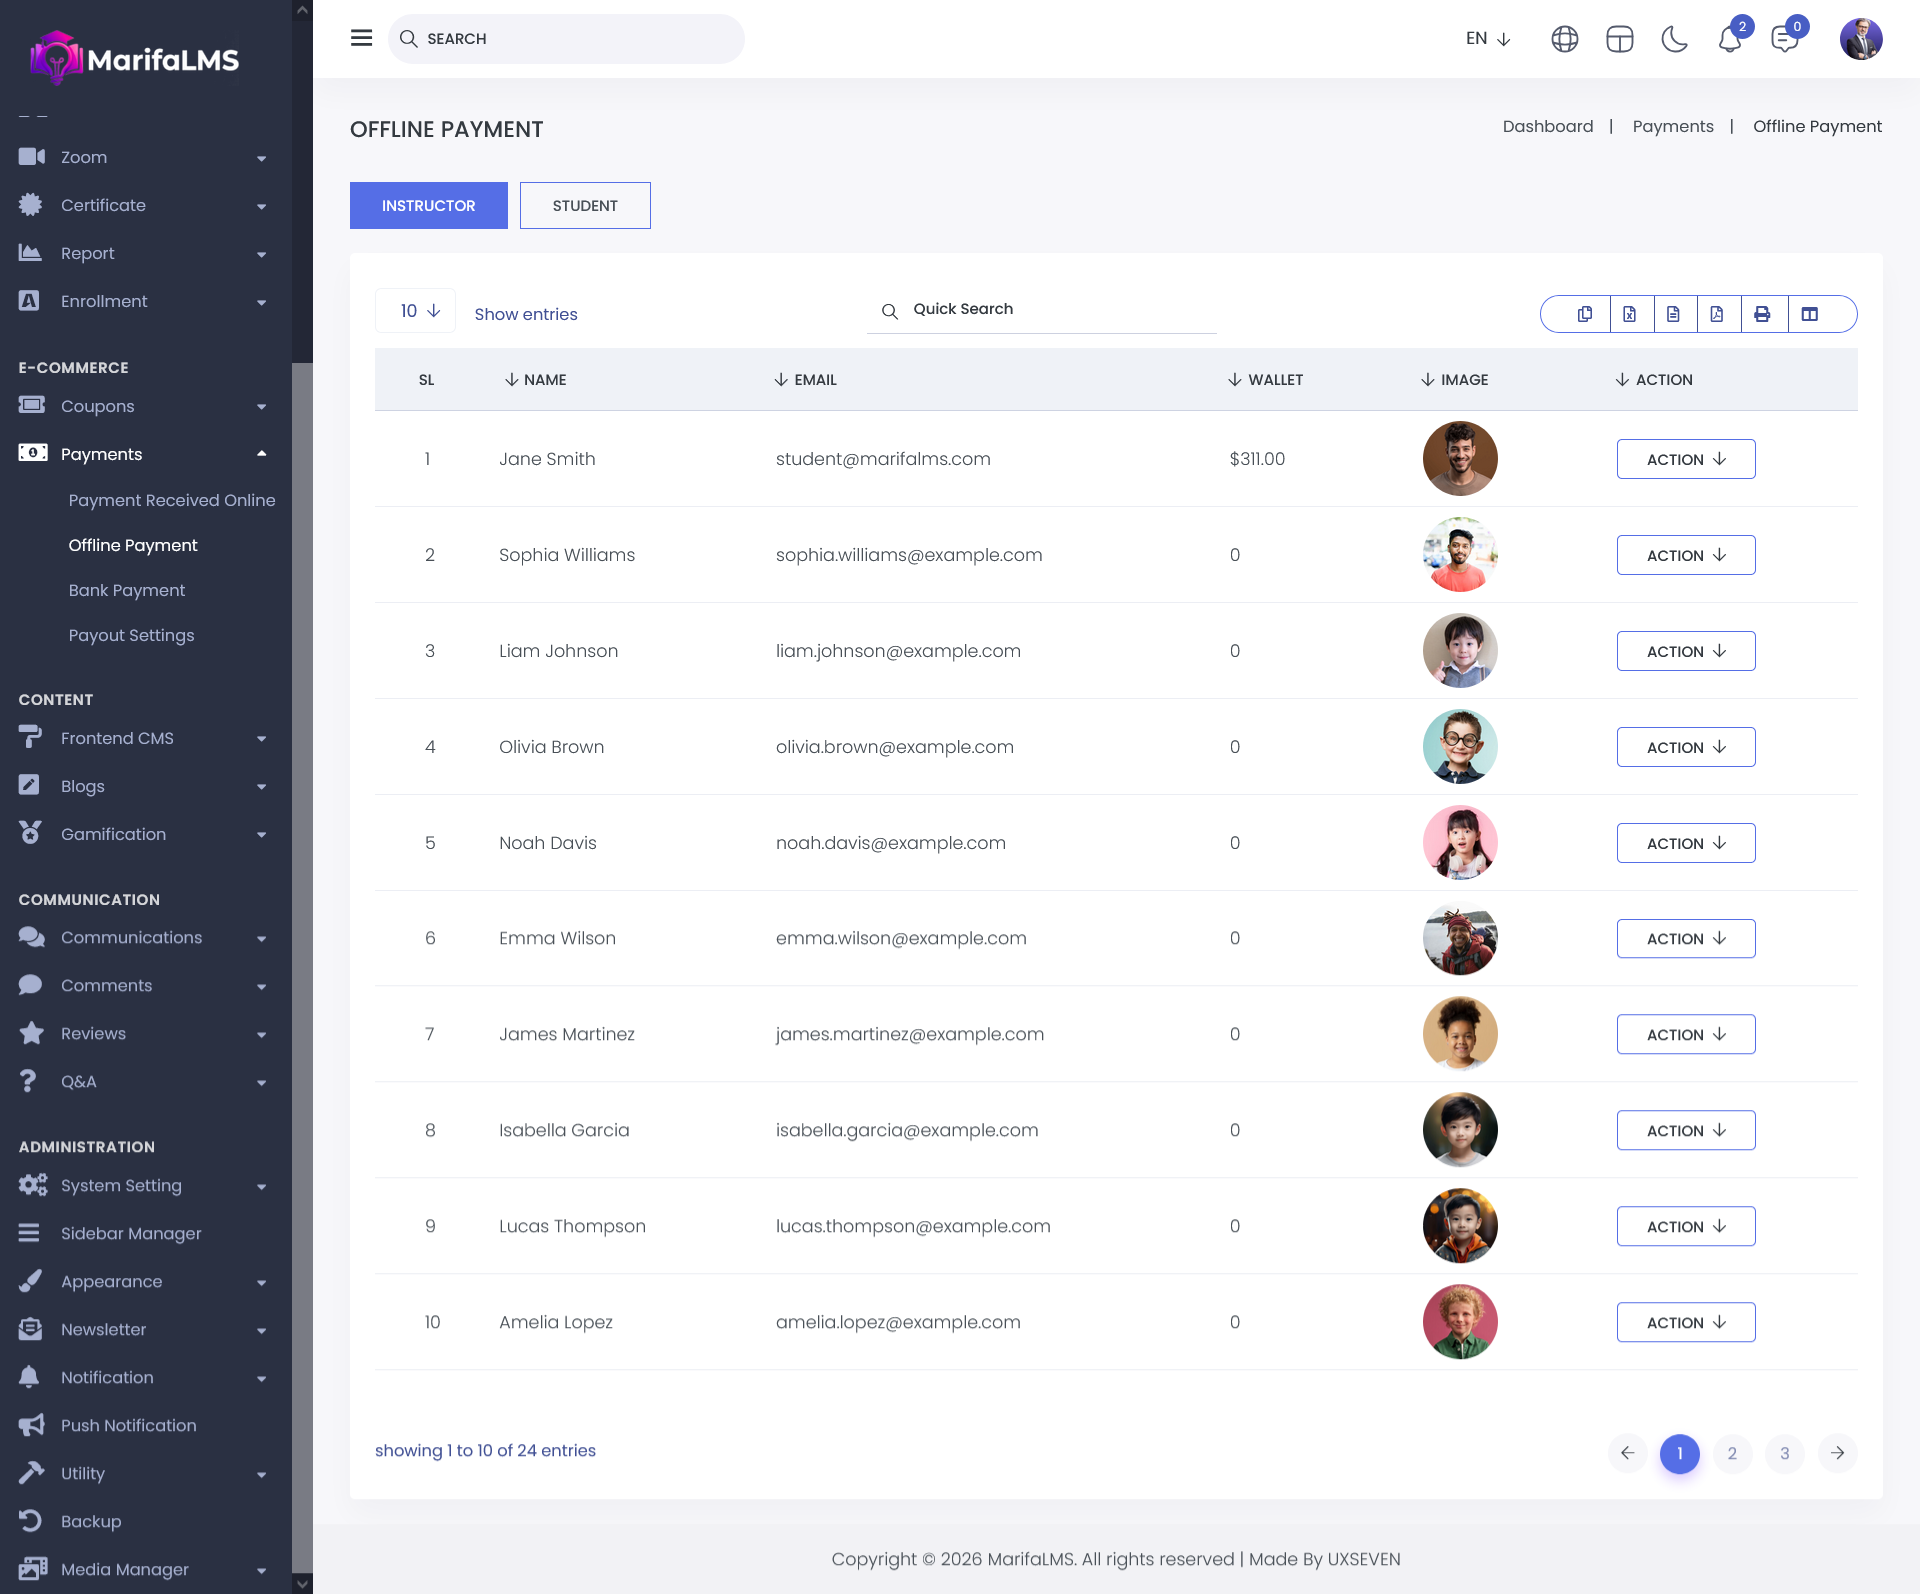Open column visibility icon in toolbar
Image resolution: width=1920 pixels, height=1595 pixels.
tap(1810, 314)
